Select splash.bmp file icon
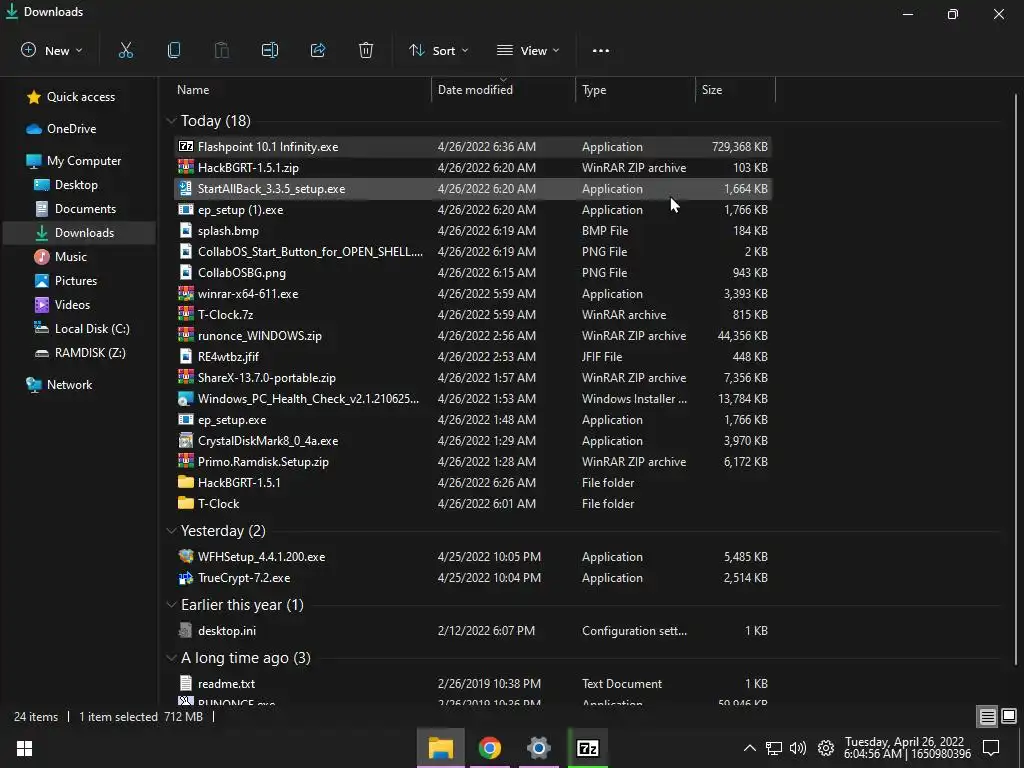Viewport: 1024px width, 768px height. [x=185, y=231]
